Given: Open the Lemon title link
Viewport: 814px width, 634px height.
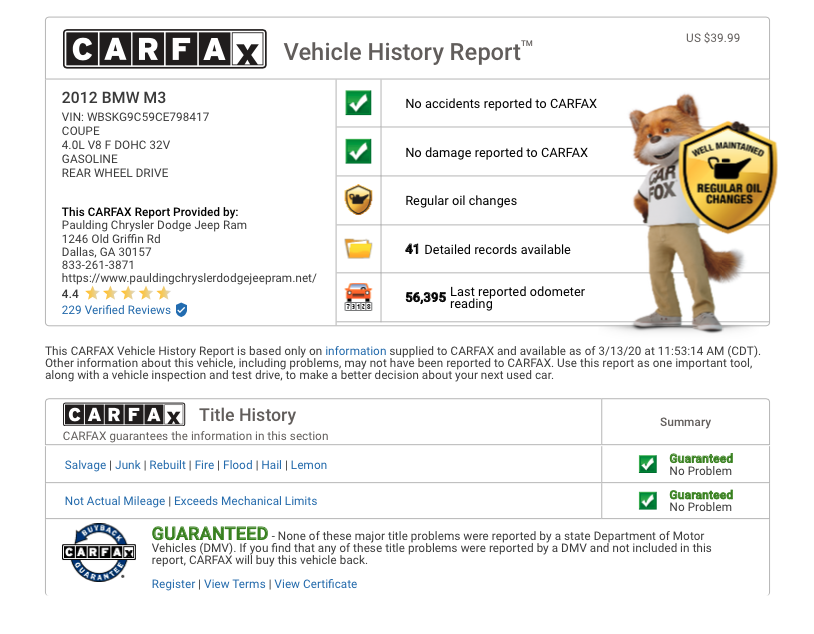Looking at the screenshot, I should tap(309, 465).
